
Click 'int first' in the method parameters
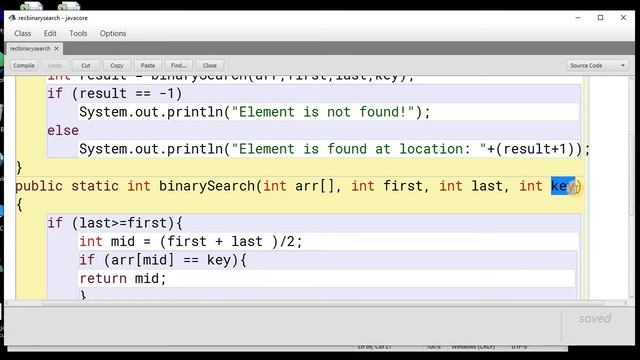pos(387,186)
